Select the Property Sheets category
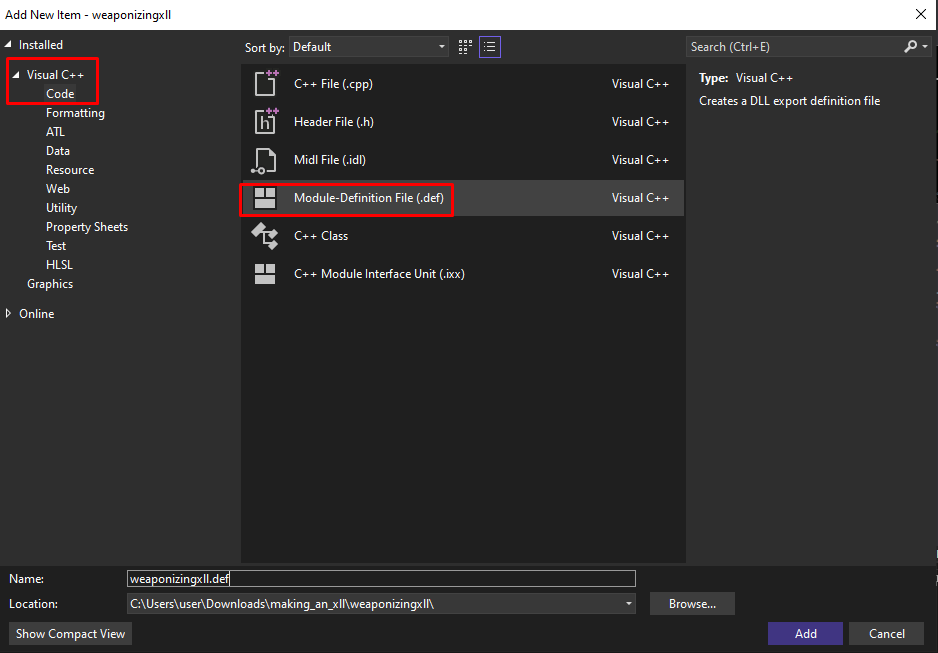 pyautogui.click(x=87, y=227)
